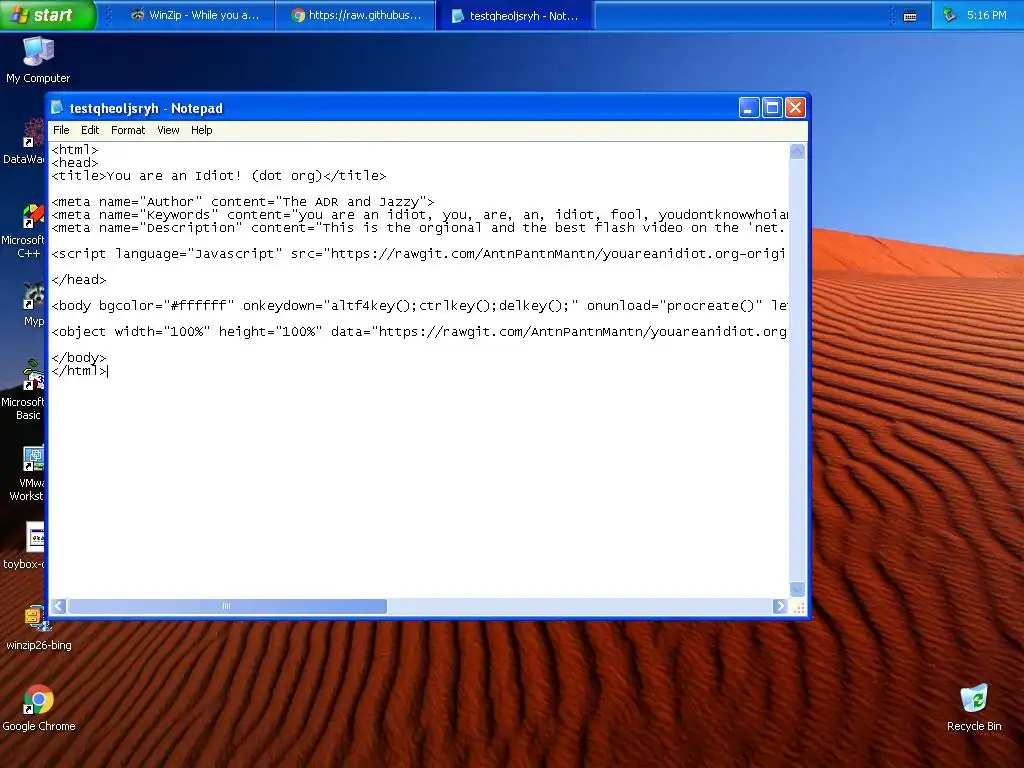Click the Notepad title bar document icon
Image resolution: width=1024 pixels, height=768 pixels.
point(57,108)
